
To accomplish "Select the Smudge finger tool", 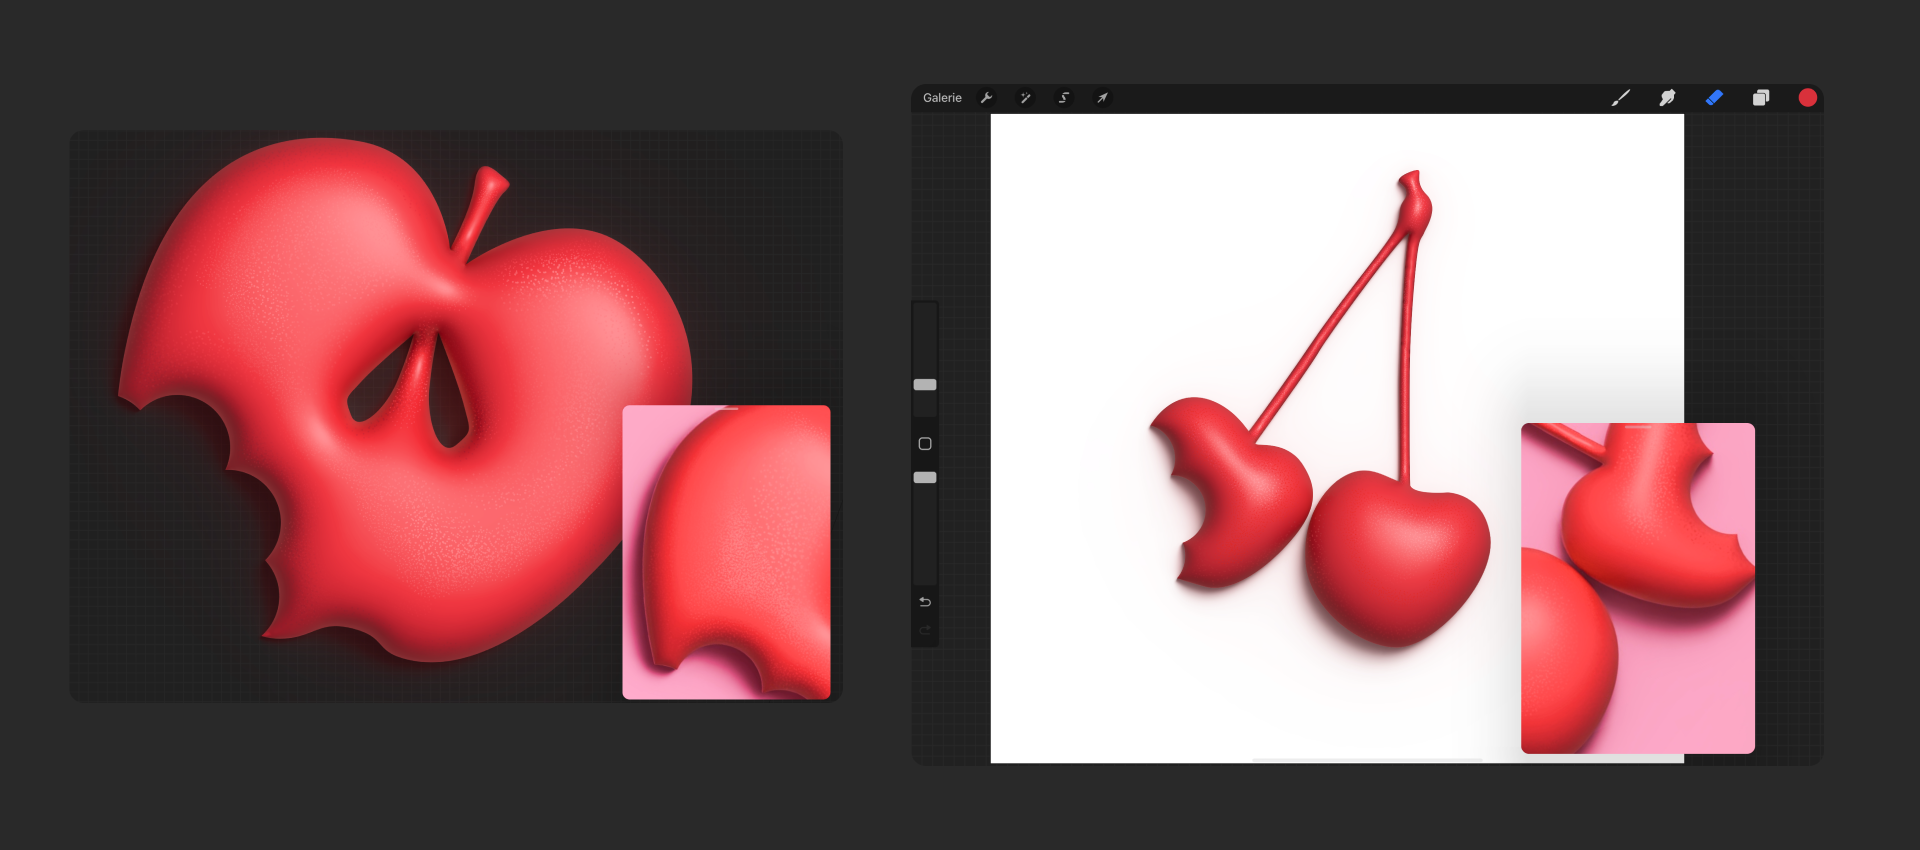I will pyautogui.click(x=1667, y=98).
